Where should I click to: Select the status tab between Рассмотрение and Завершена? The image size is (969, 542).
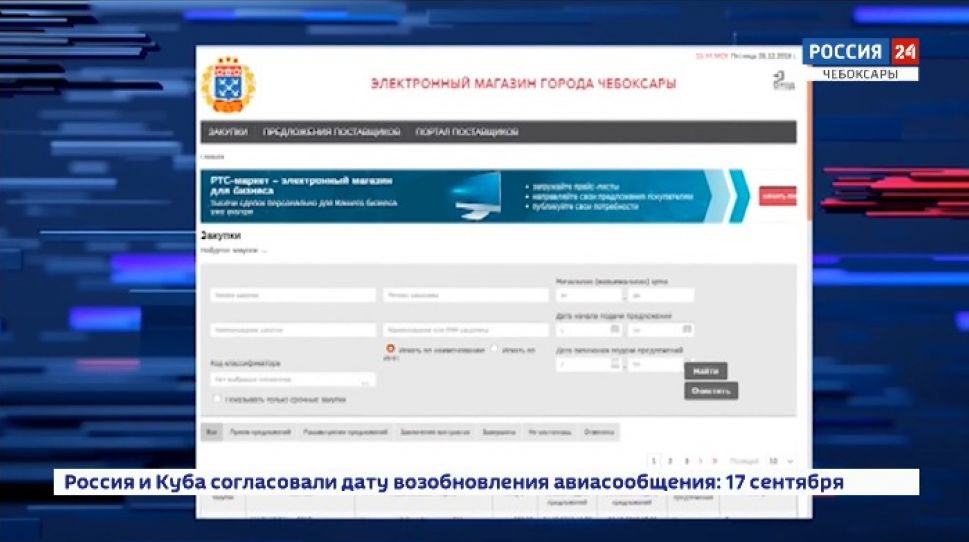tap(435, 432)
